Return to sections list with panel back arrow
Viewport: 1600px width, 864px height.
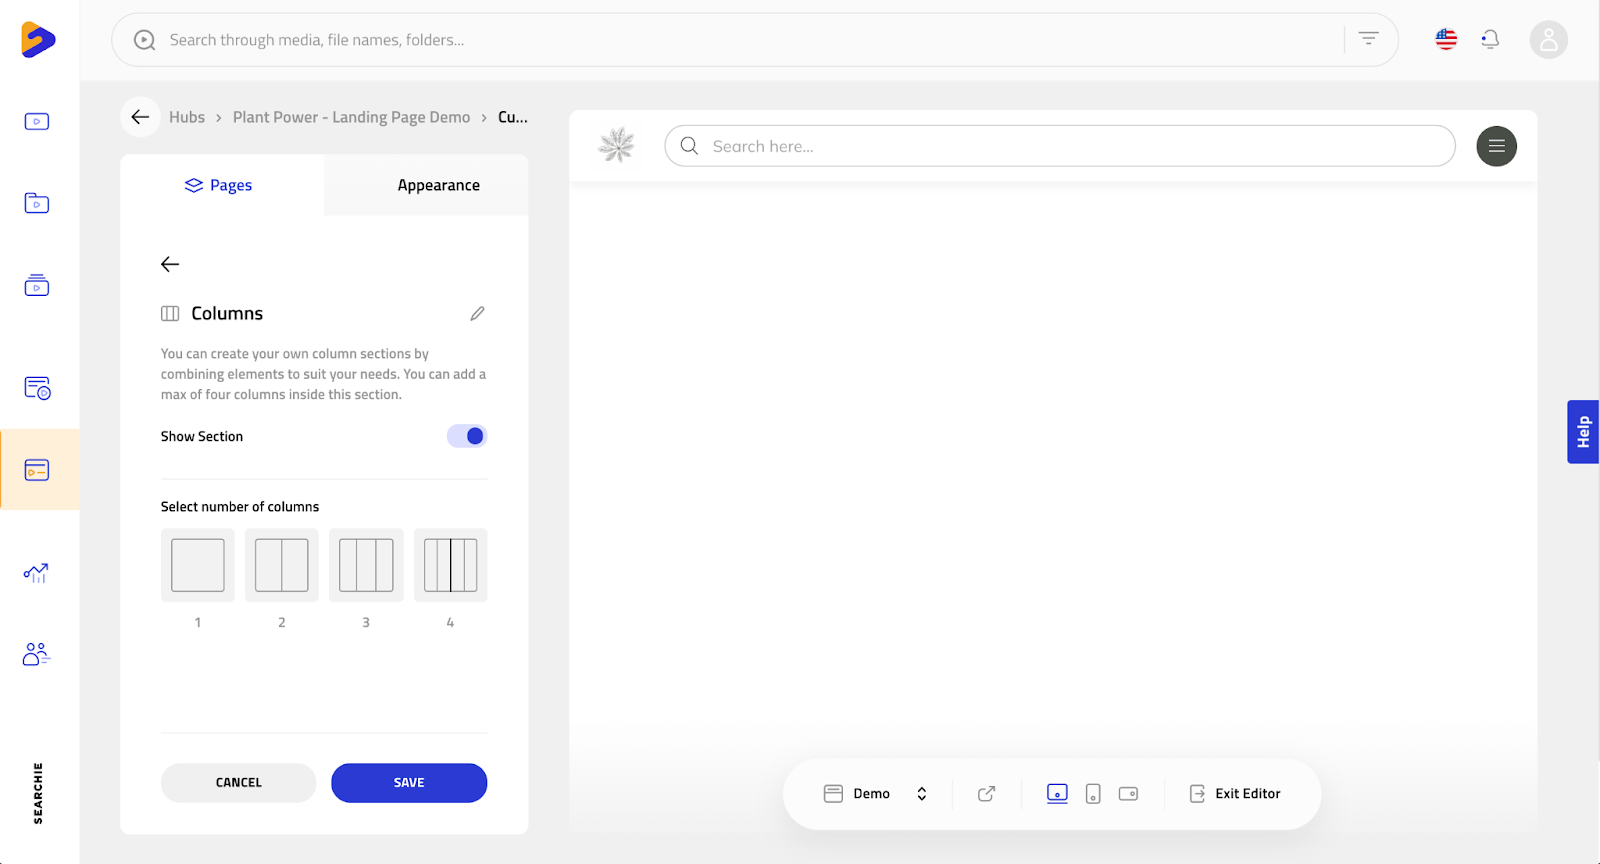coord(170,264)
